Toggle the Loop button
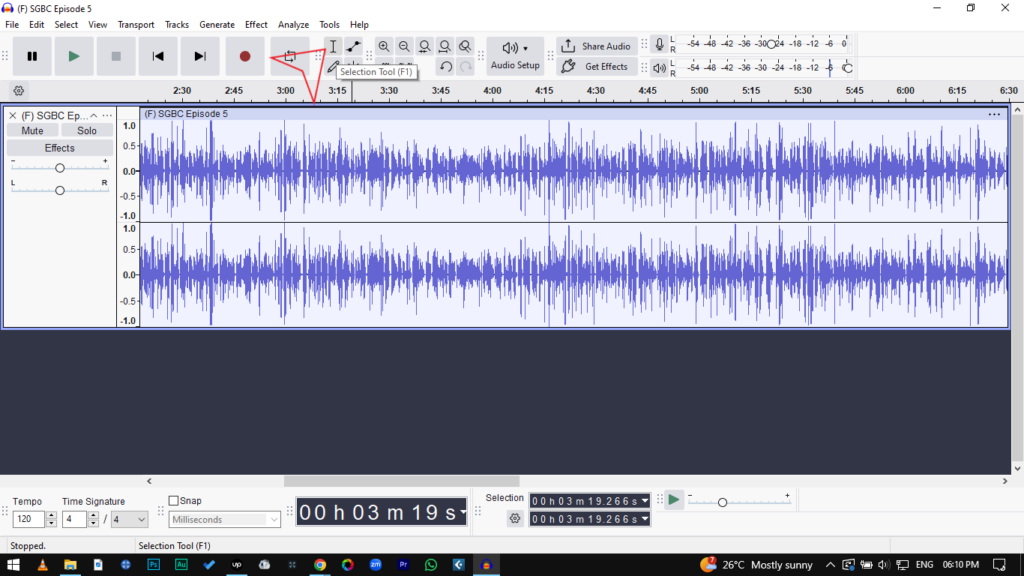The image size is (1024, 576). click(x=289, y=57)
